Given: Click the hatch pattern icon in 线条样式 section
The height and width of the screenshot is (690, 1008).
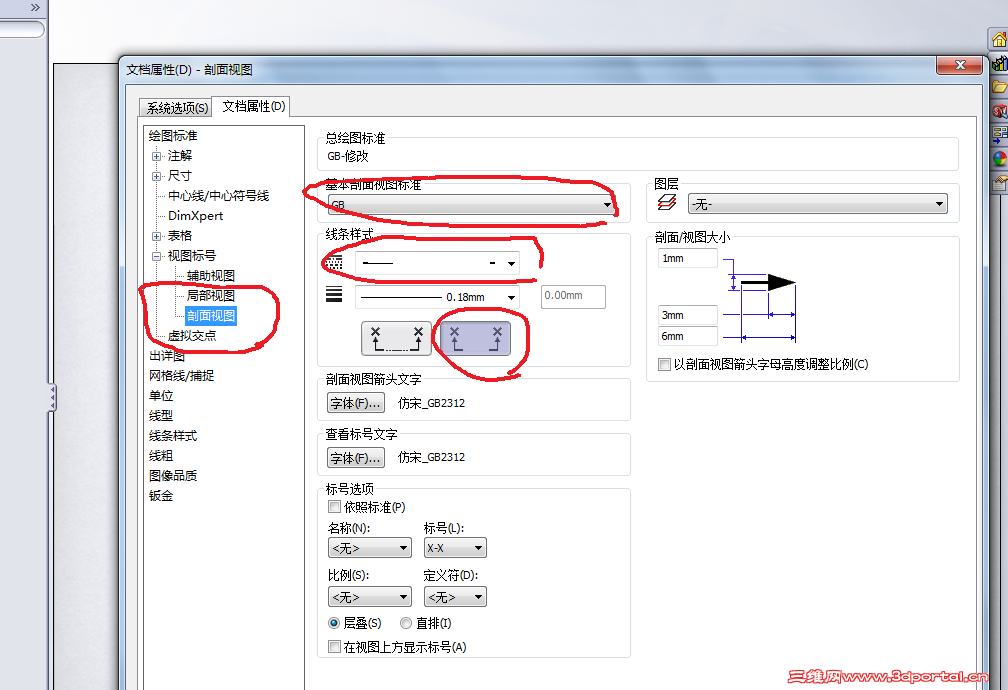Looking at the screenshot, I should pyautogui.click(x=334, y=261).
